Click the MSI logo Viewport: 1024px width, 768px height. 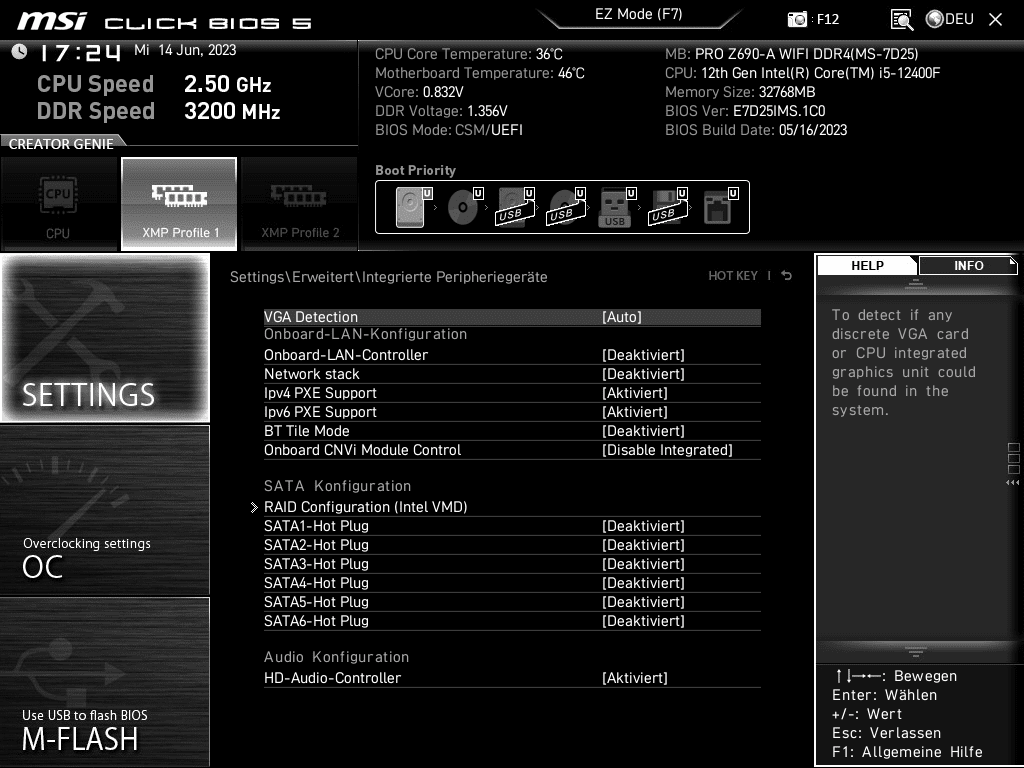[52, 21]
